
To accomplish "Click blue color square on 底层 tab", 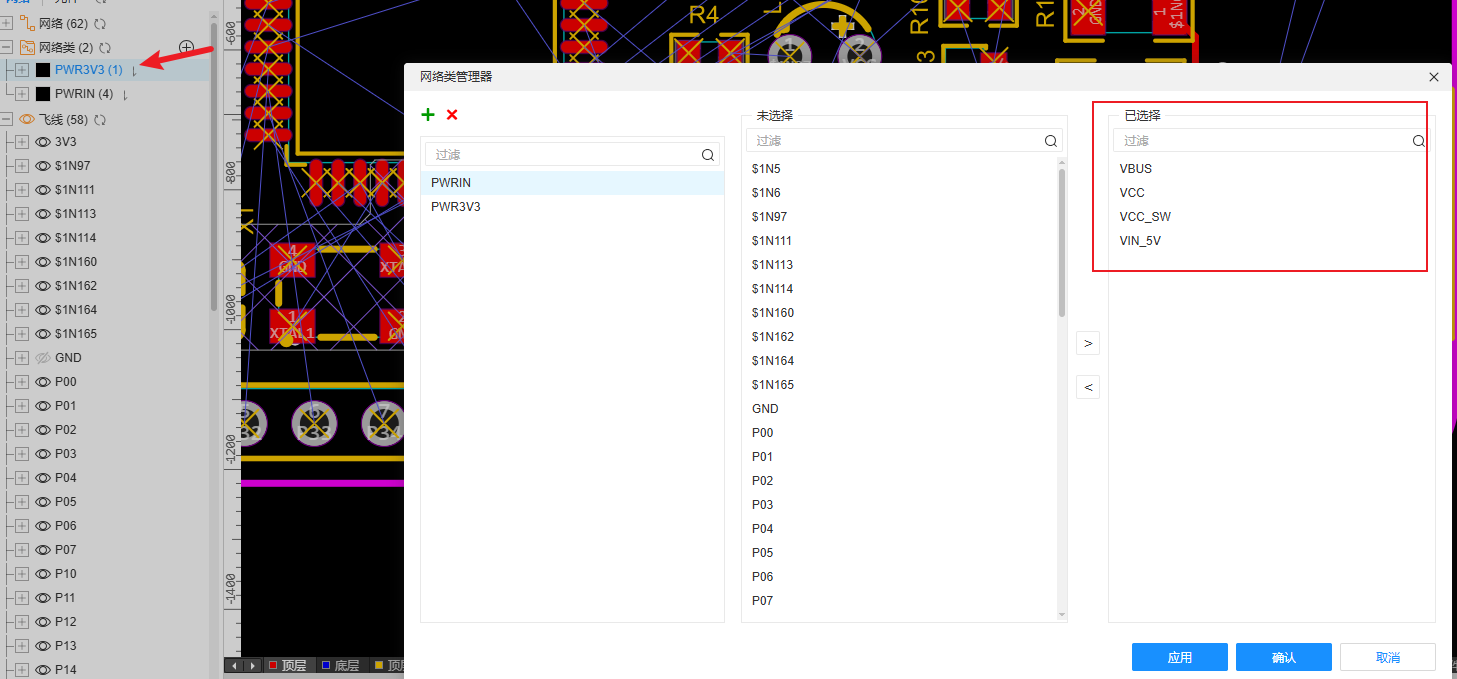I will click(x=326, y=666).
